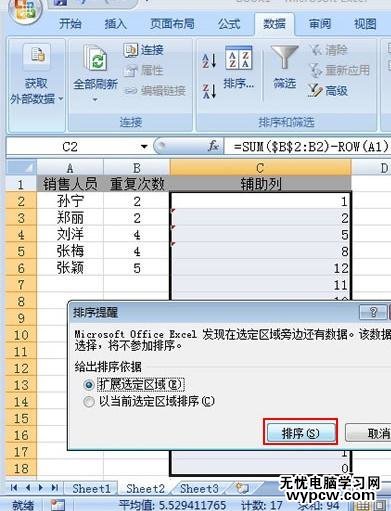Viewport: 391px width, 511px height.
Task: Open Connections command
Action: (144, 50)
